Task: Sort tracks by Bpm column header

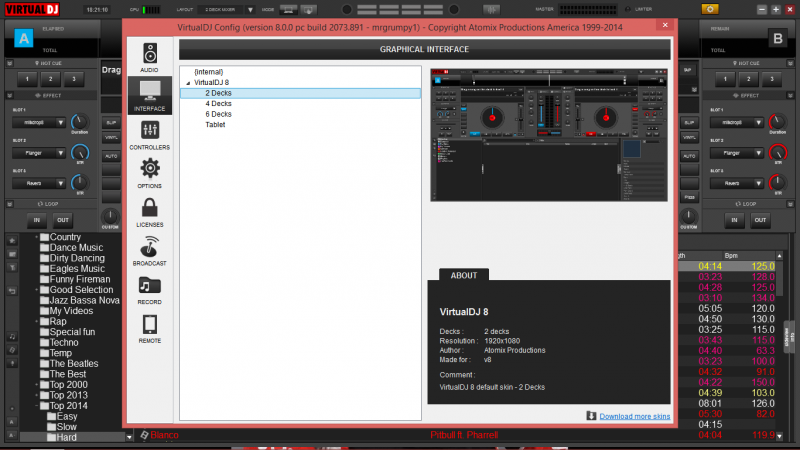Action: [x=731, y=256]
